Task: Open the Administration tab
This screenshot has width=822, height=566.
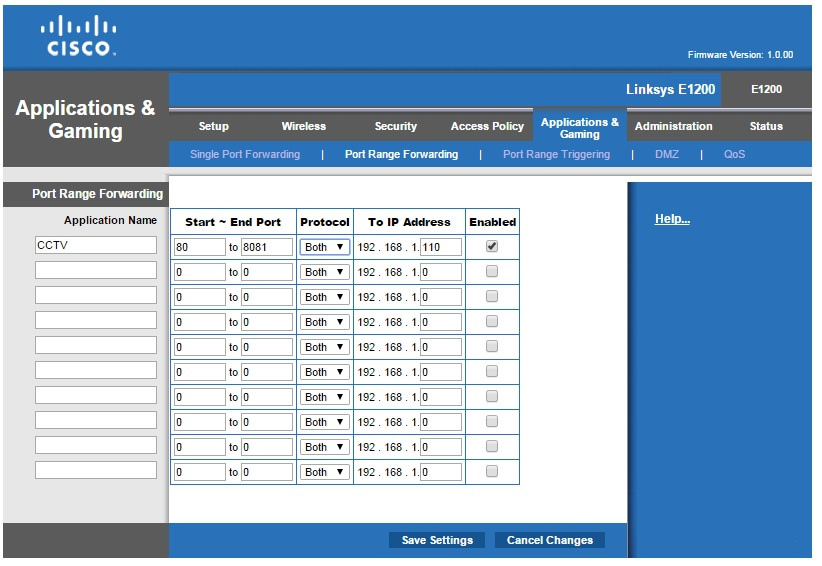Action: click(674, 126)
